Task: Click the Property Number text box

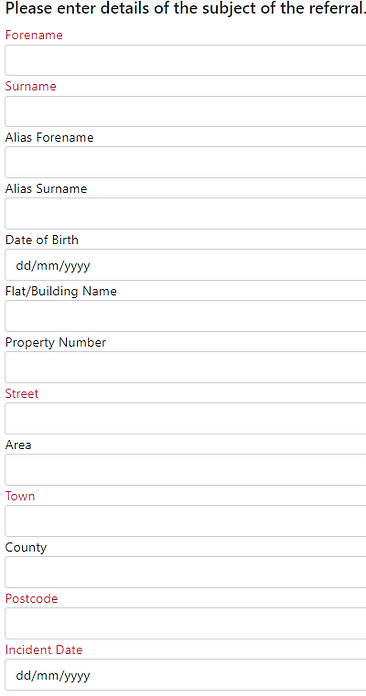Action: tap(185, 367)
